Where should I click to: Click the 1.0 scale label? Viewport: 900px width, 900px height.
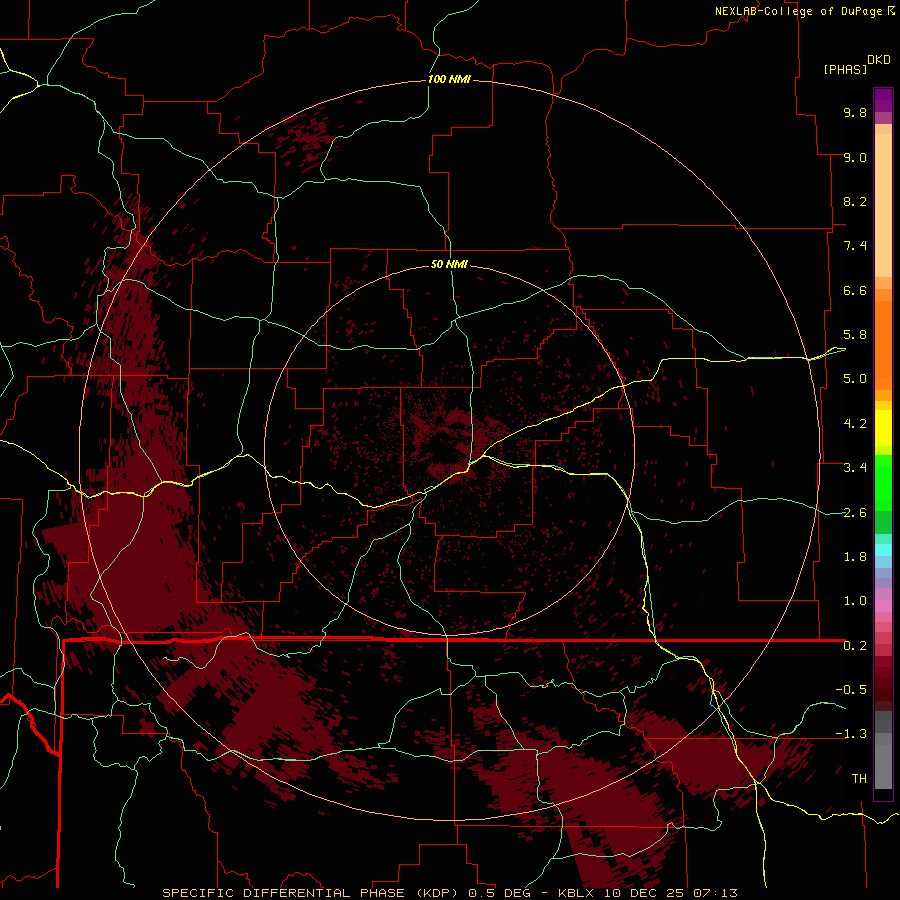pos(855,601)
